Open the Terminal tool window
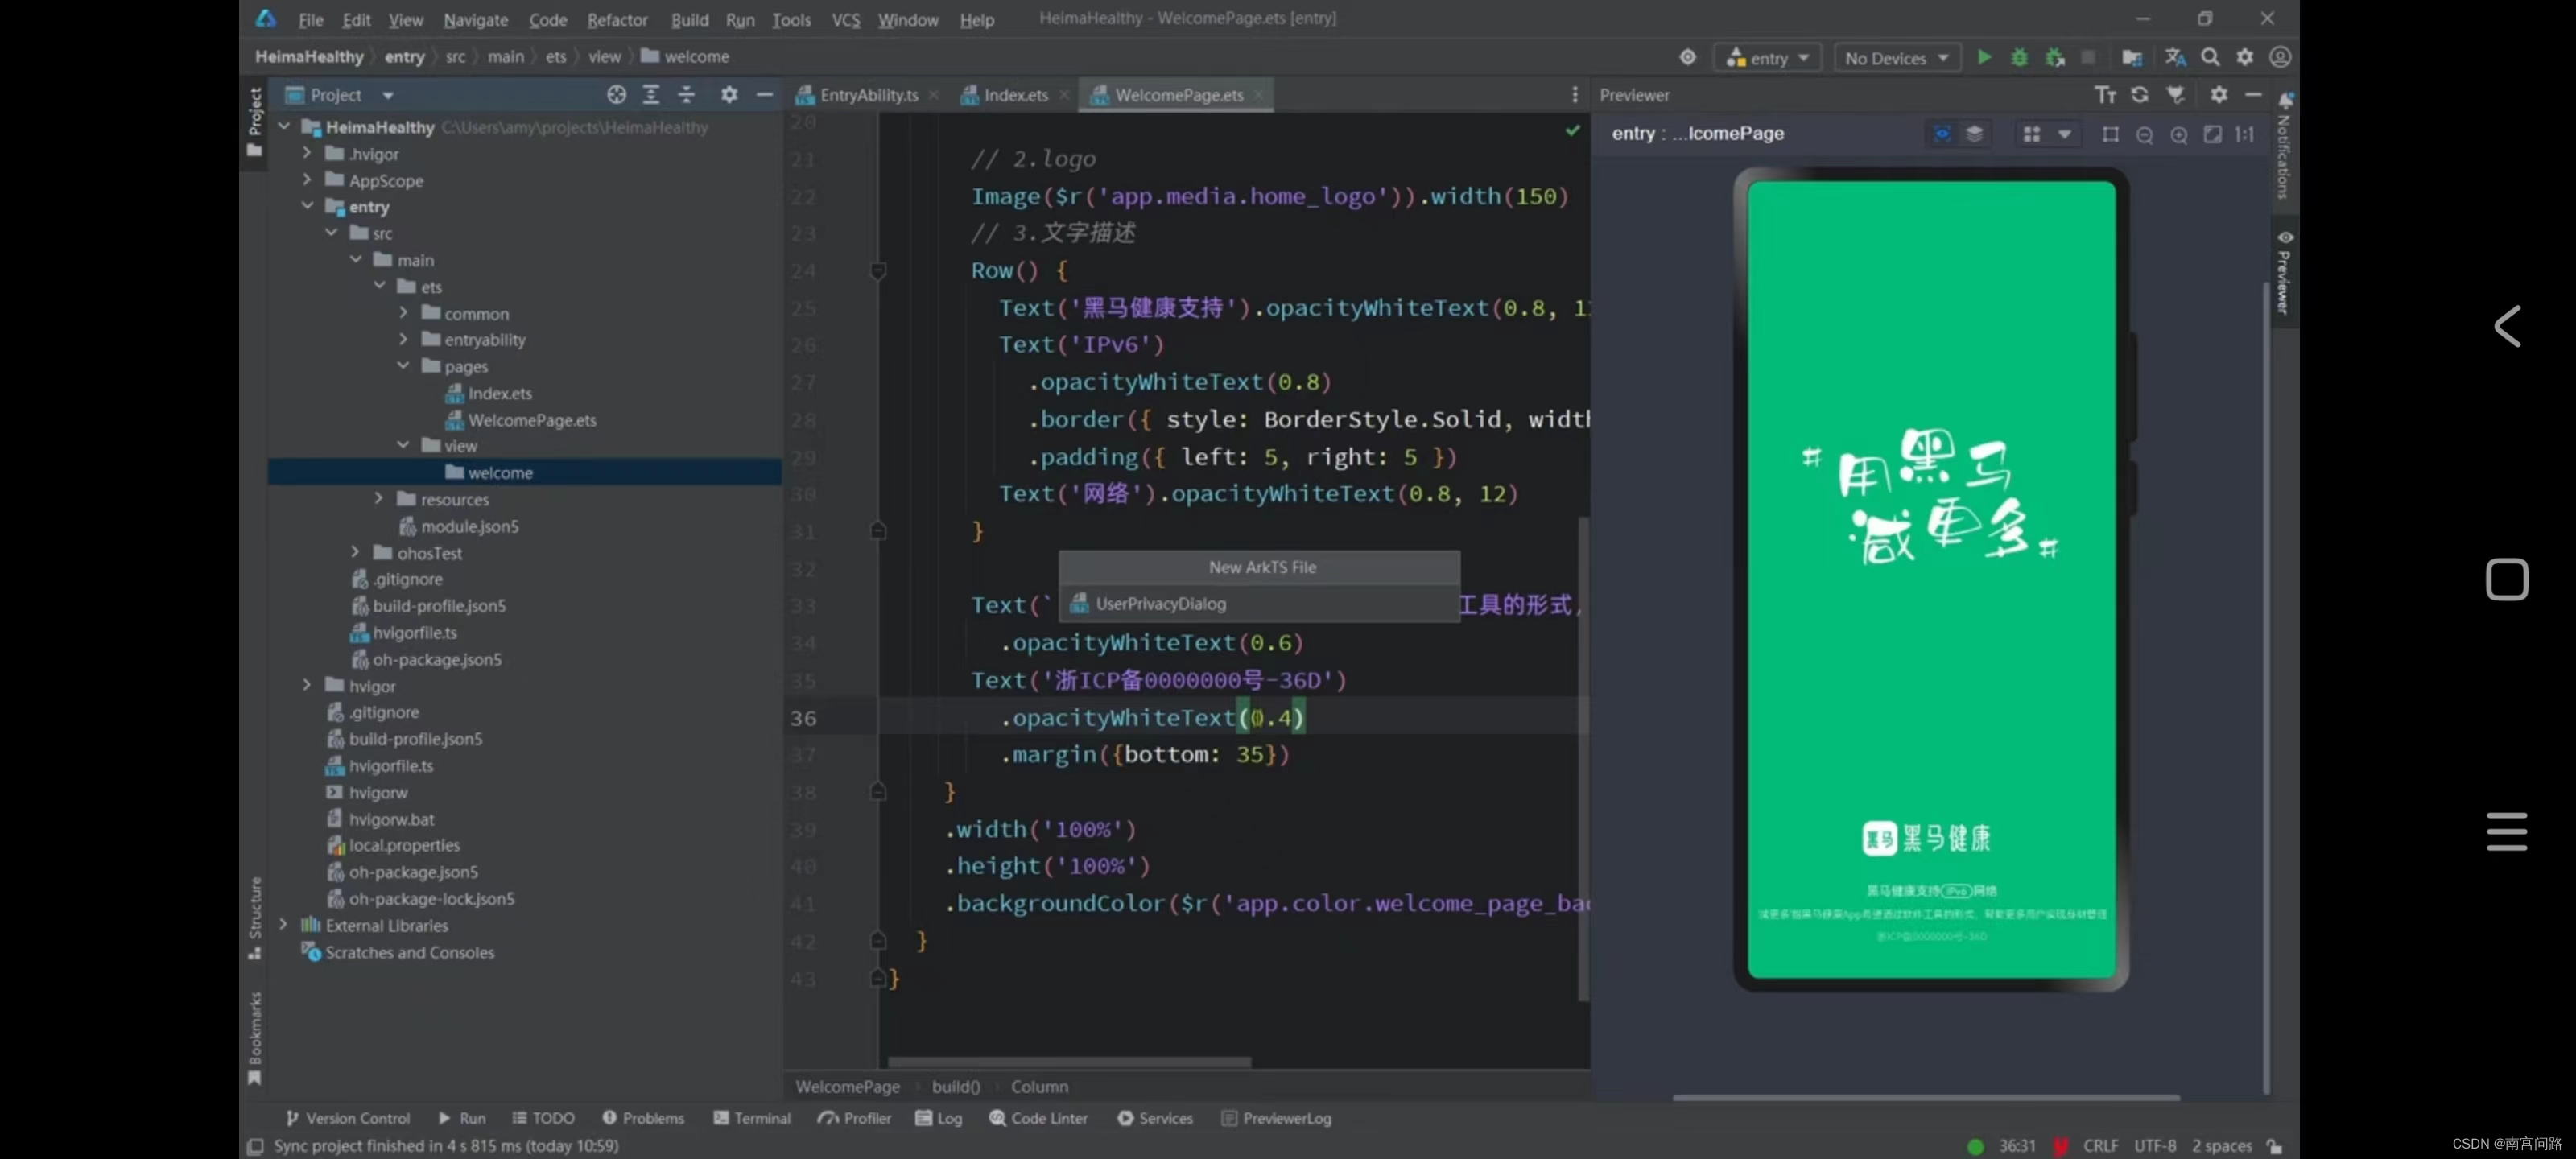The height and width of the screenshot is (1159, 2576). 752,1118
